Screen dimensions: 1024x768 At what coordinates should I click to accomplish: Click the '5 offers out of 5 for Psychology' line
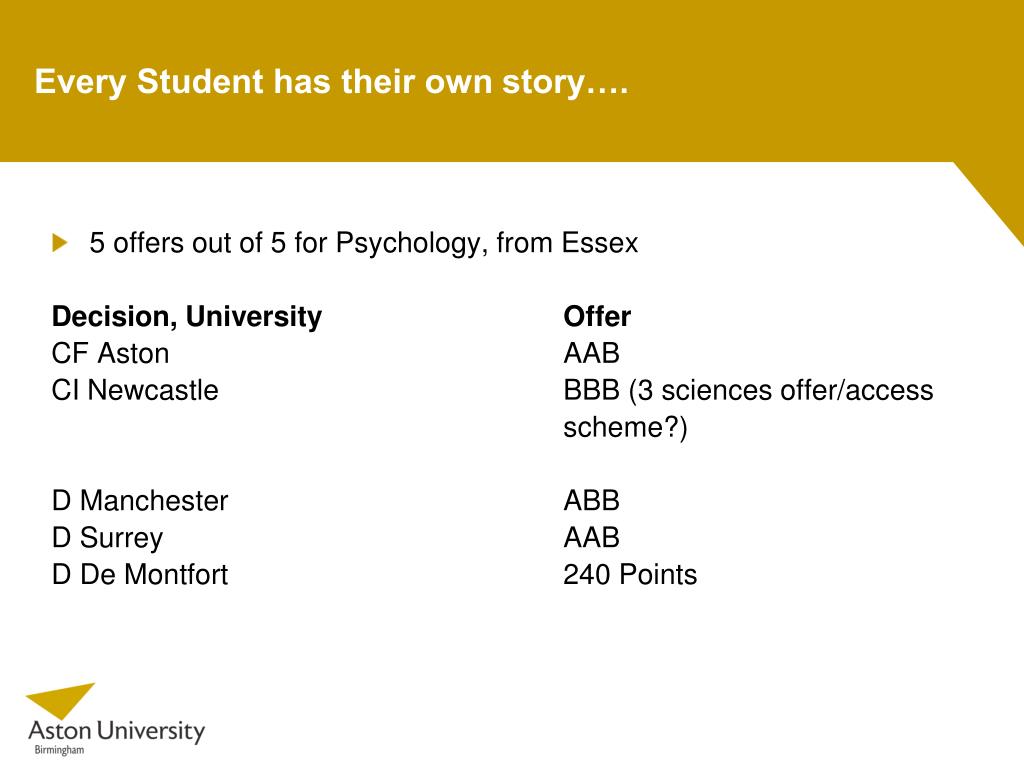[363, 243]
